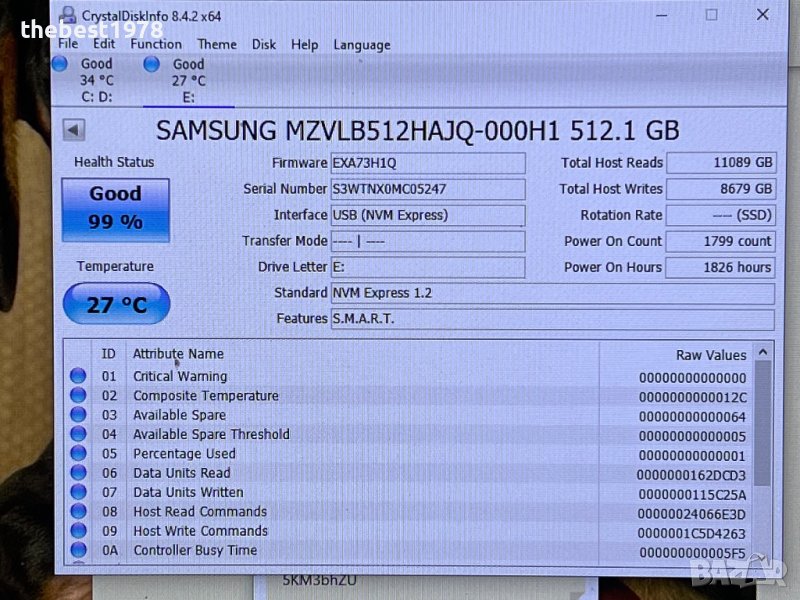Click the Firmware value field
800x600 pixels.
(427, 163)
